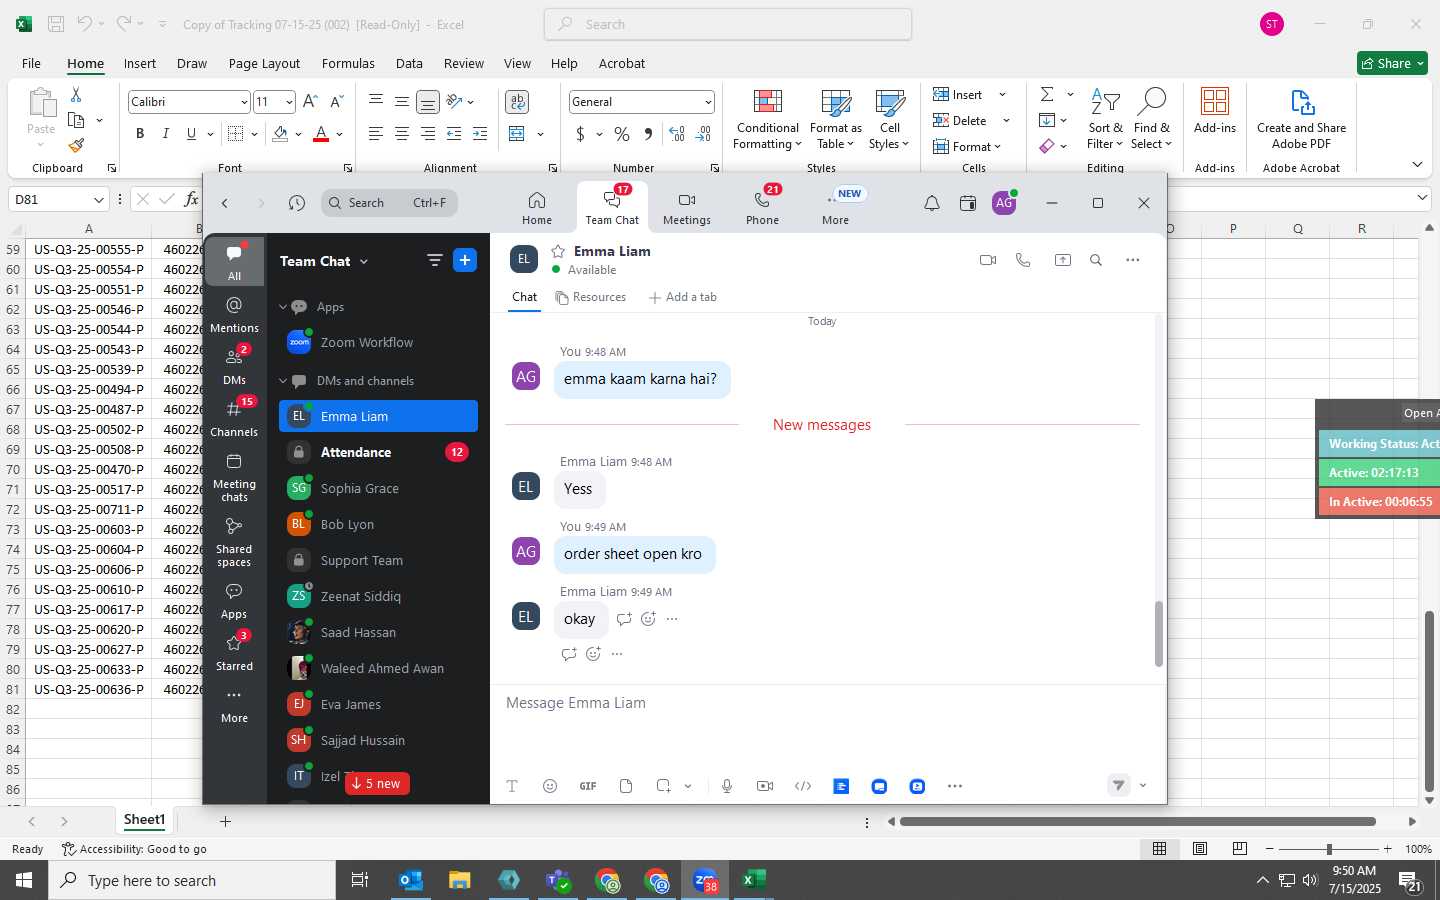Click the new chat plus button
Viewport: 1440px width, 900px height.
click(465, 260)
